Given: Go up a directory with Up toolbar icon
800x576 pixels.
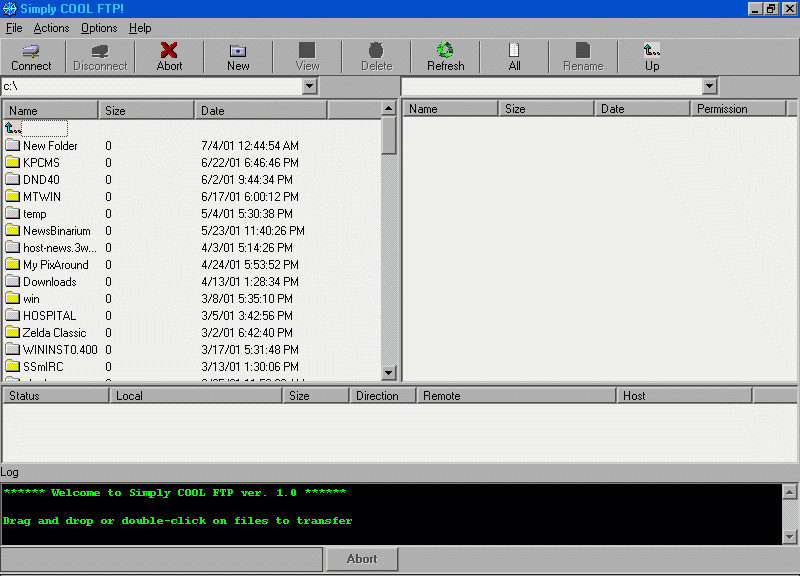Looking at the screenshot, I should click(652, 50).
